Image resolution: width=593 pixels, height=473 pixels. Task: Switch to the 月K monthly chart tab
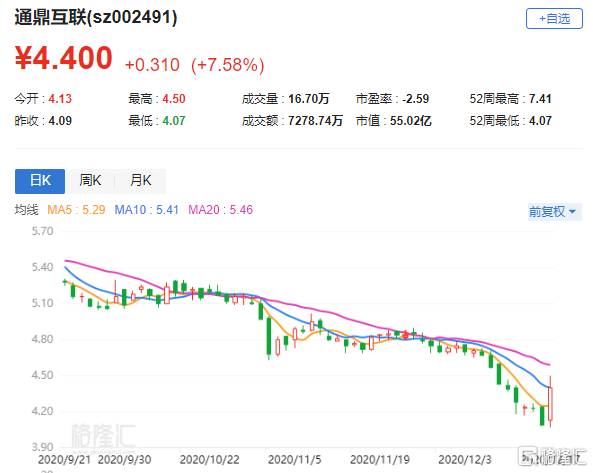141,181
